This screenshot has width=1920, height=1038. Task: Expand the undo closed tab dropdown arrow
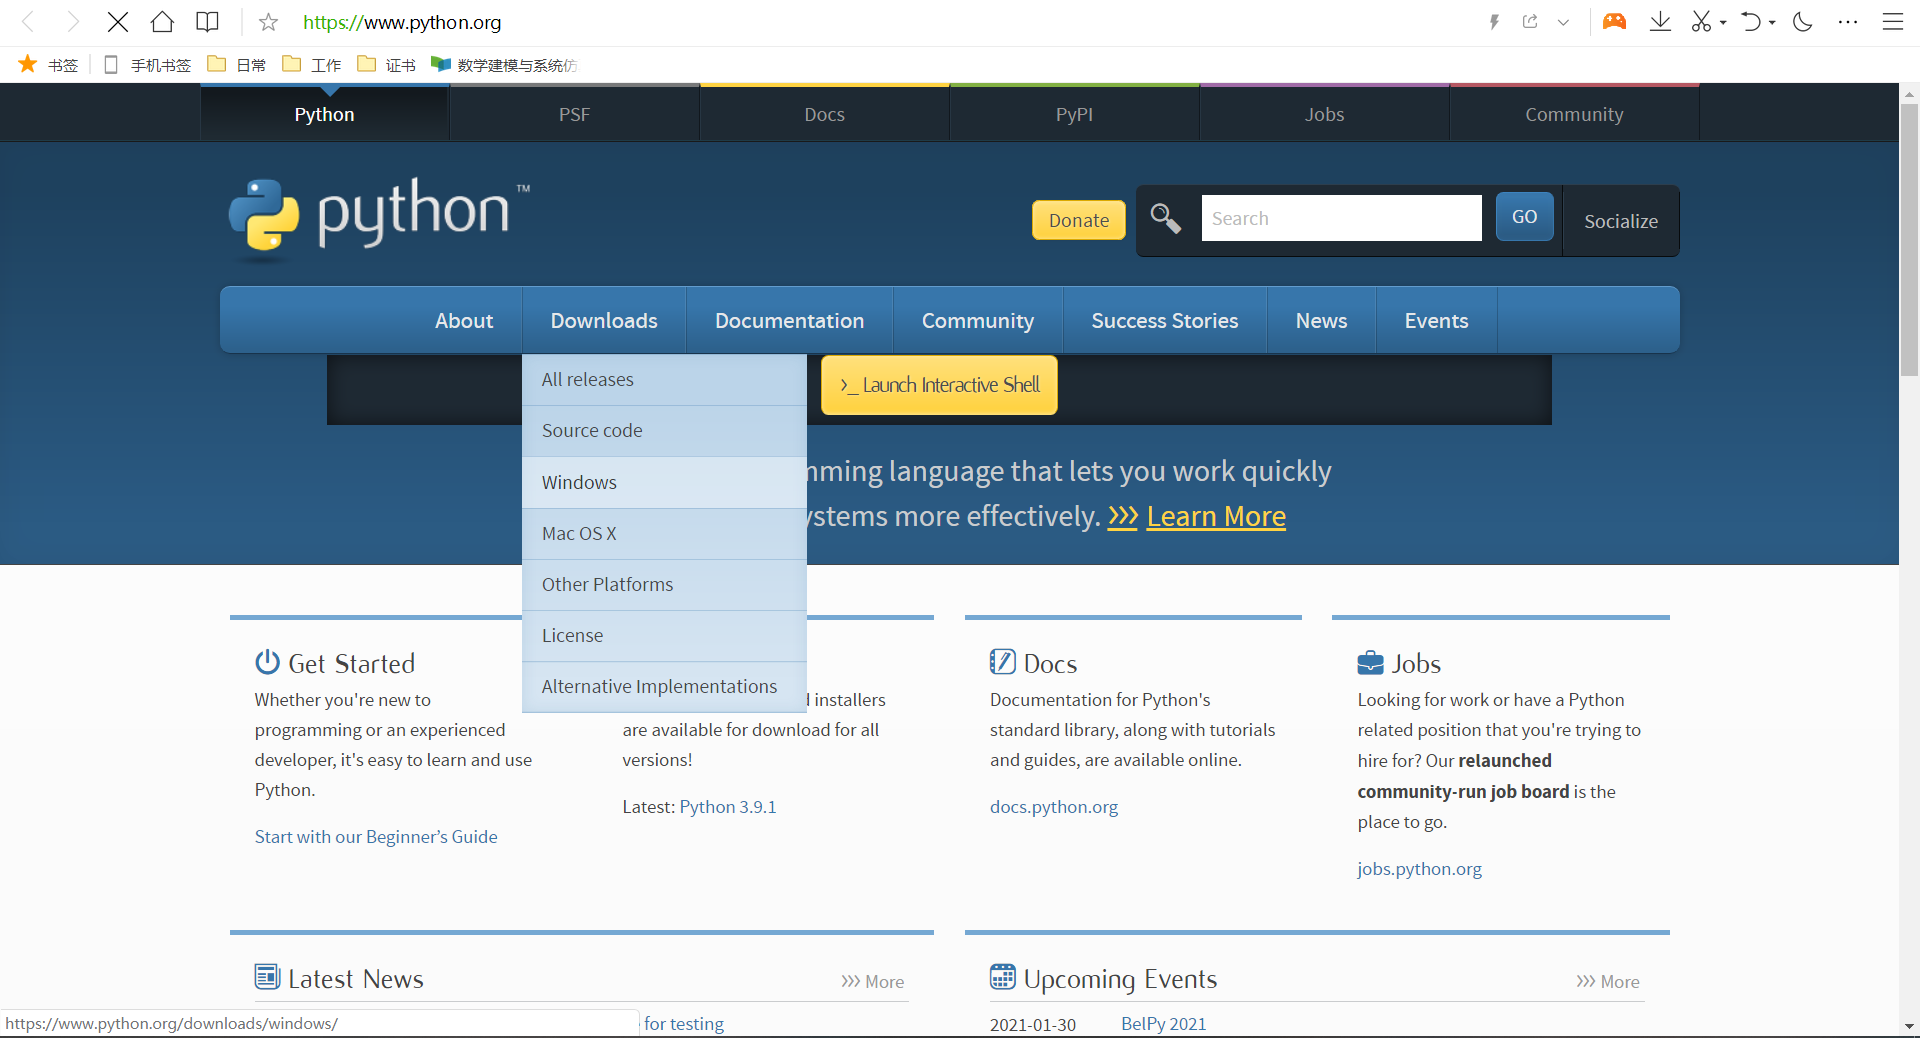(x=1772, y=22)
